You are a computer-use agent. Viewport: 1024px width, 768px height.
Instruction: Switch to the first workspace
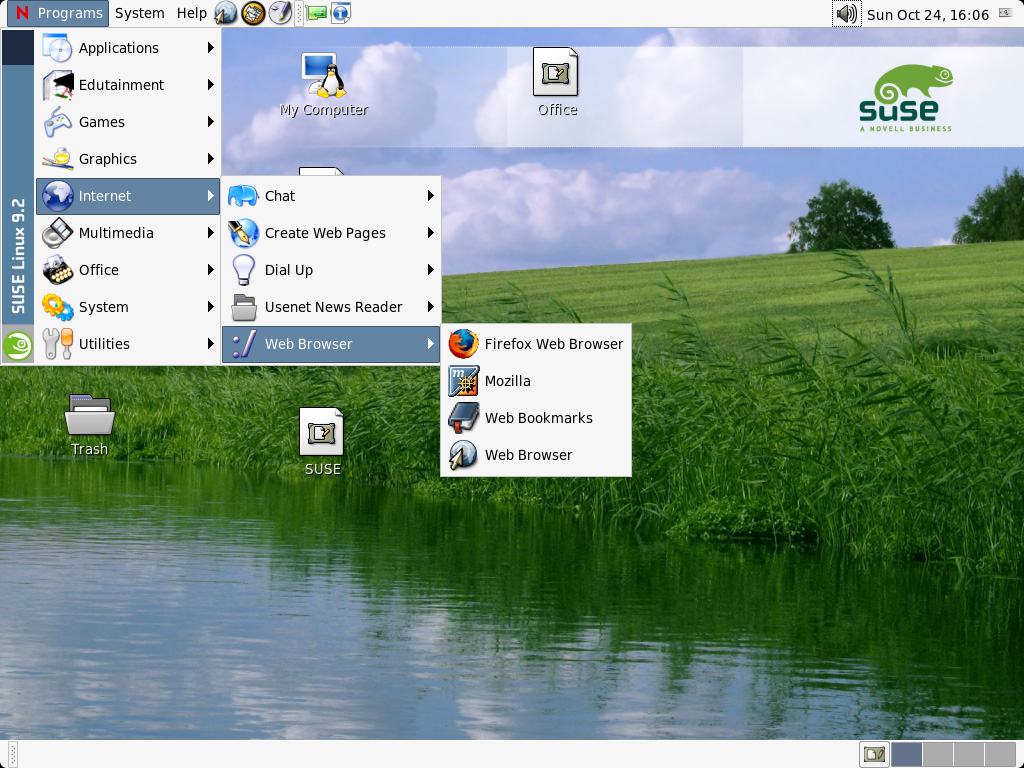(x=906, y=755)
